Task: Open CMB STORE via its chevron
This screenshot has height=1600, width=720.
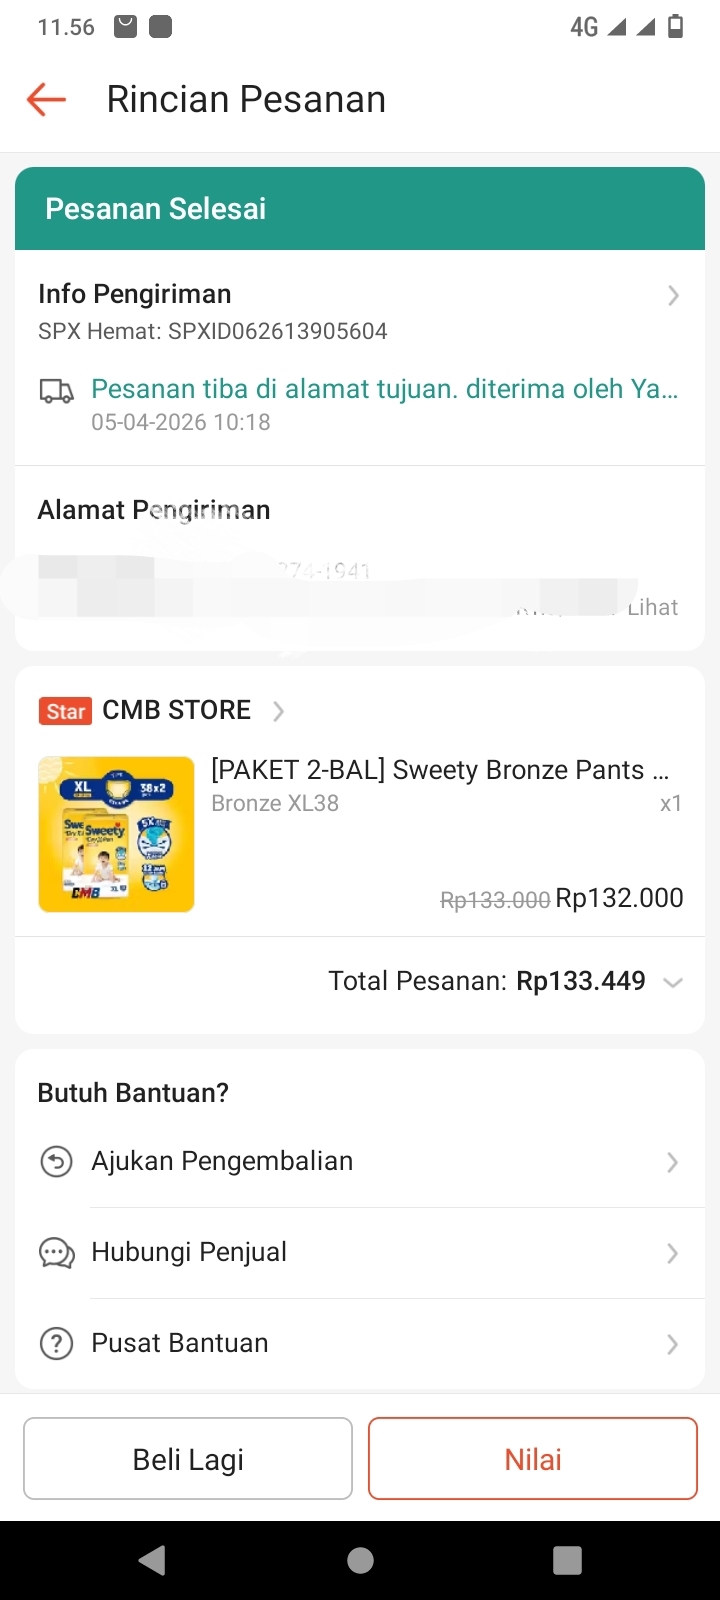Action: click(279, 711)
